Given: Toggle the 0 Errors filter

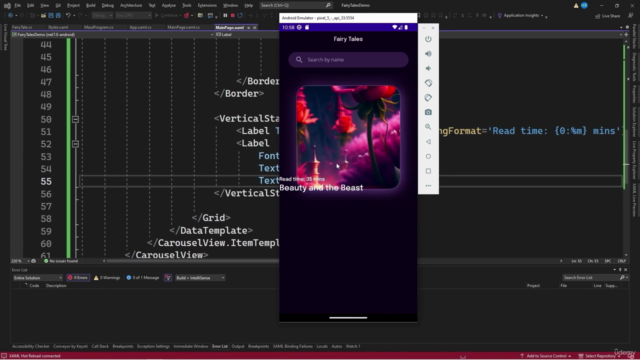Looking at the screenshot, I should [78, 278].
